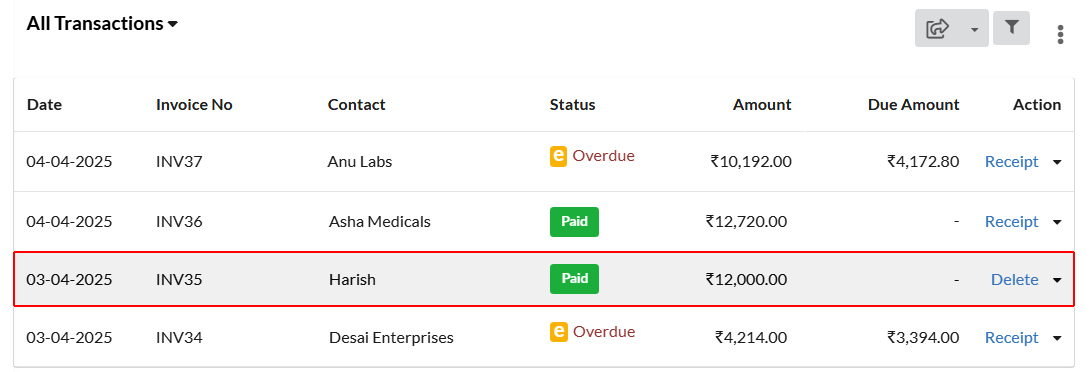The height and width of the screenshot is (372, 1092).
Task: Open the three-dot more options menu
Action: point(1060,34)
